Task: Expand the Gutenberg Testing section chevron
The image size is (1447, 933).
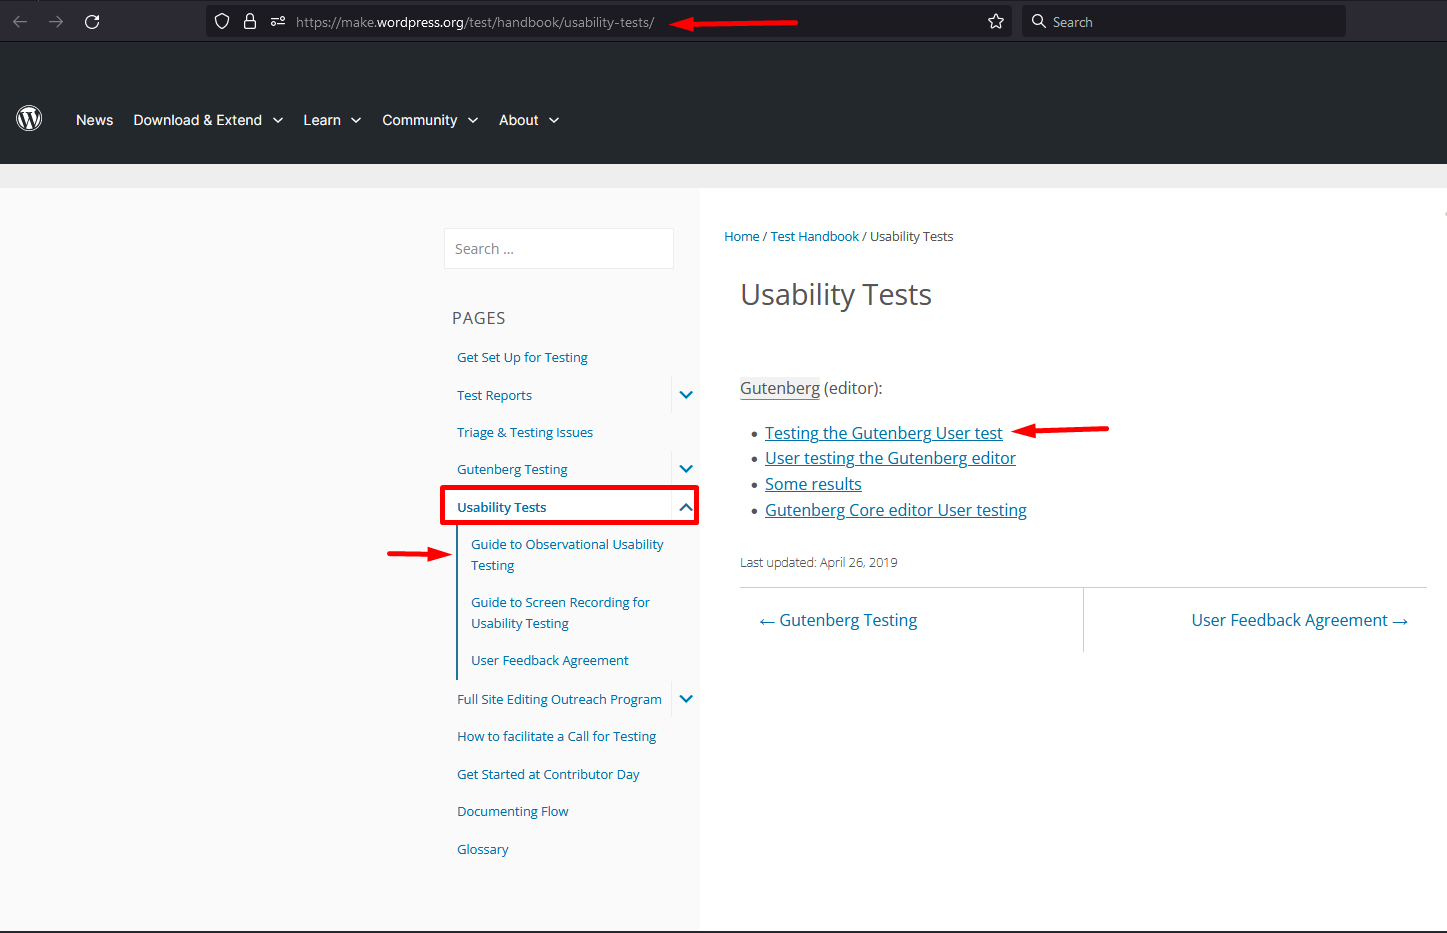Action: pos(686,469)
